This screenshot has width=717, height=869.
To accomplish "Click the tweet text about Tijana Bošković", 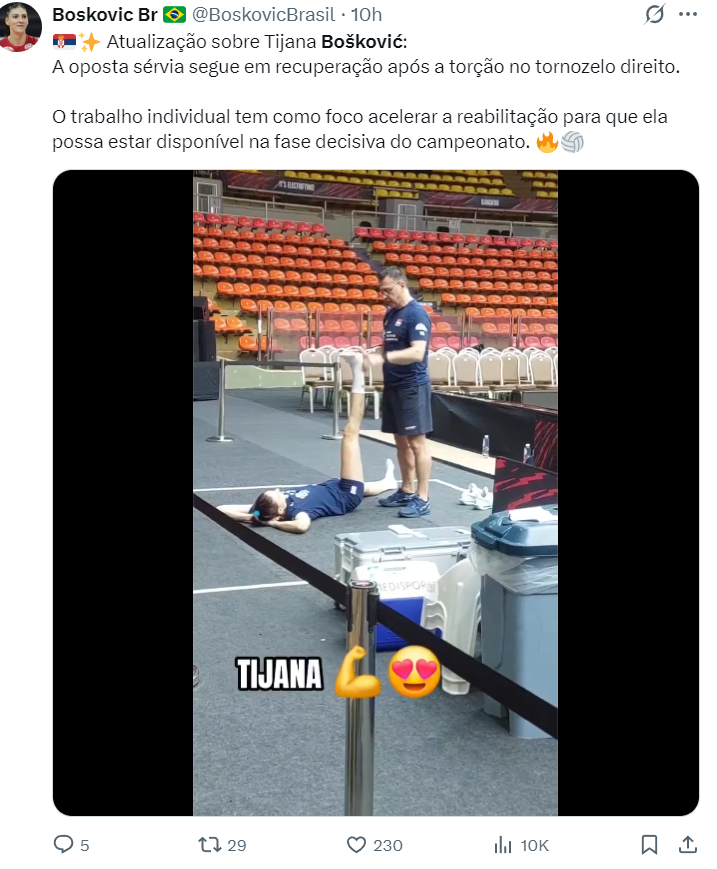I will [366, 91].
